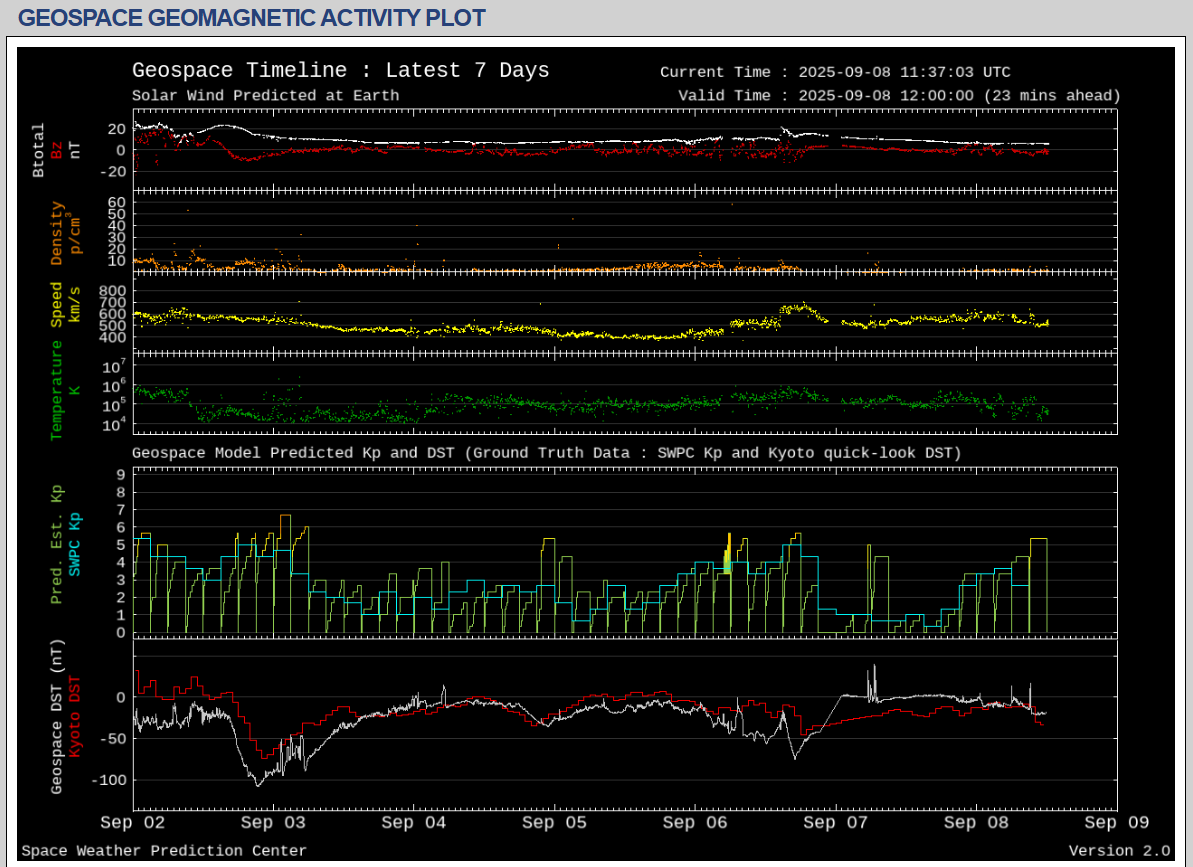Click the Sep 02 date marker

point(133,823)
